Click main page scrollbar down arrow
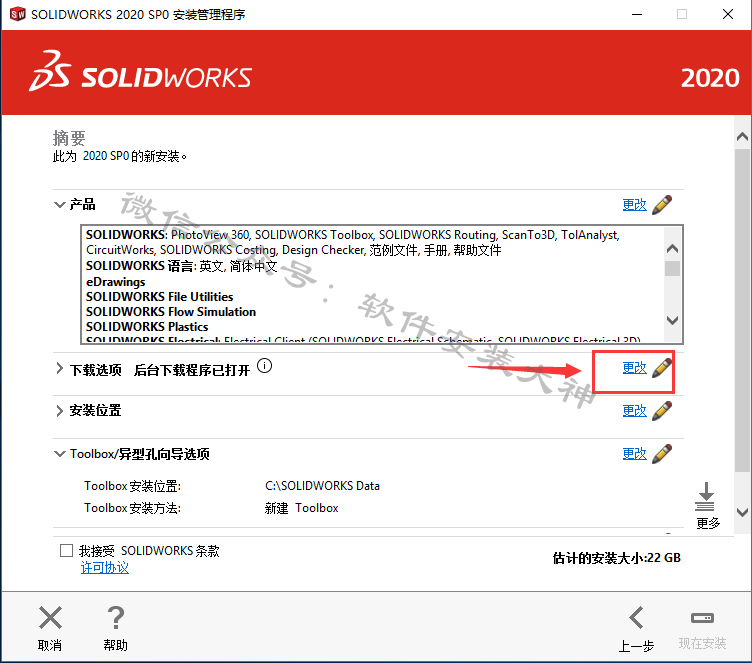The width and height of the screenshot is (752, 663). coord(742,512)
